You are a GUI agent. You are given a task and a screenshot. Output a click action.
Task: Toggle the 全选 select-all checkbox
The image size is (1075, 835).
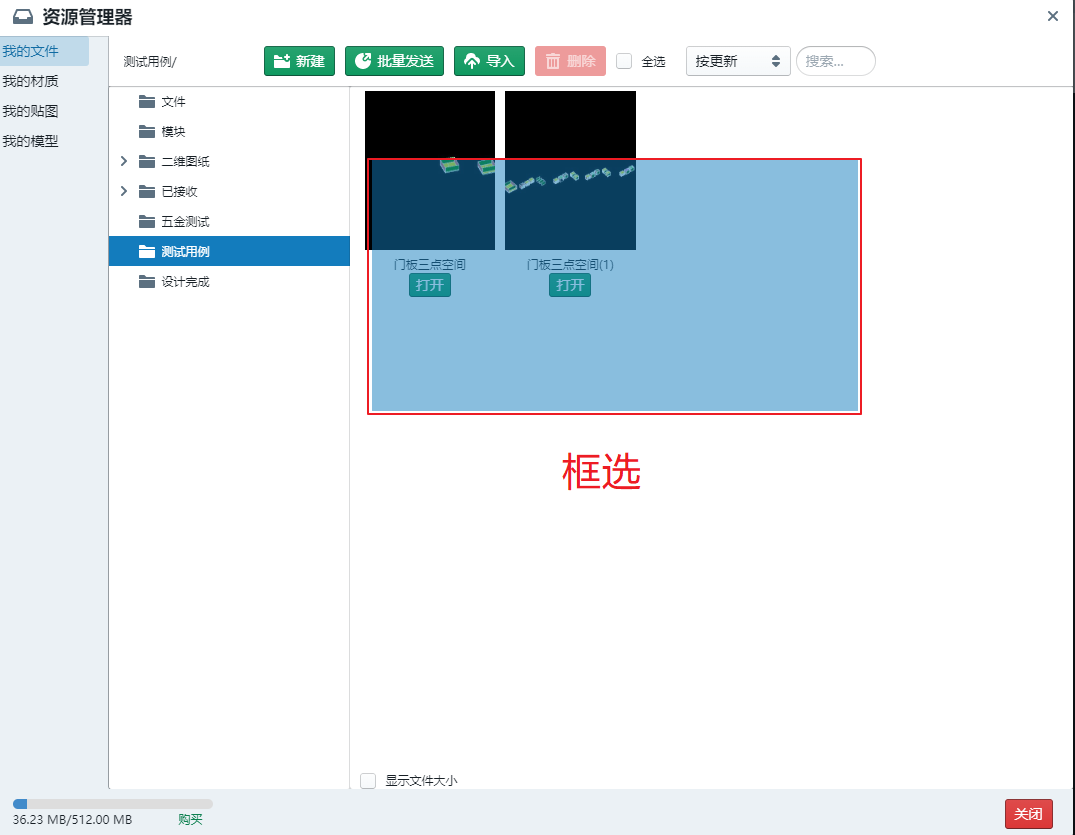(x=624, y=61)
